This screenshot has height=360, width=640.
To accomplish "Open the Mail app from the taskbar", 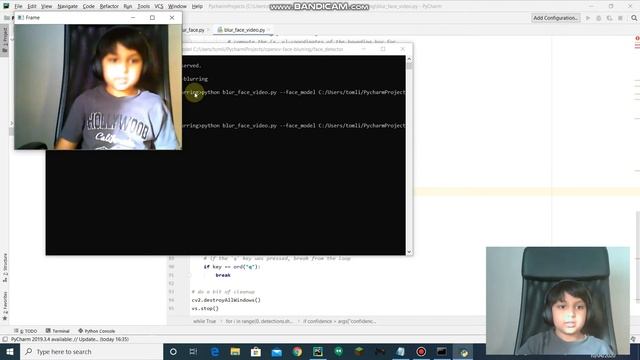I will 277,351.
